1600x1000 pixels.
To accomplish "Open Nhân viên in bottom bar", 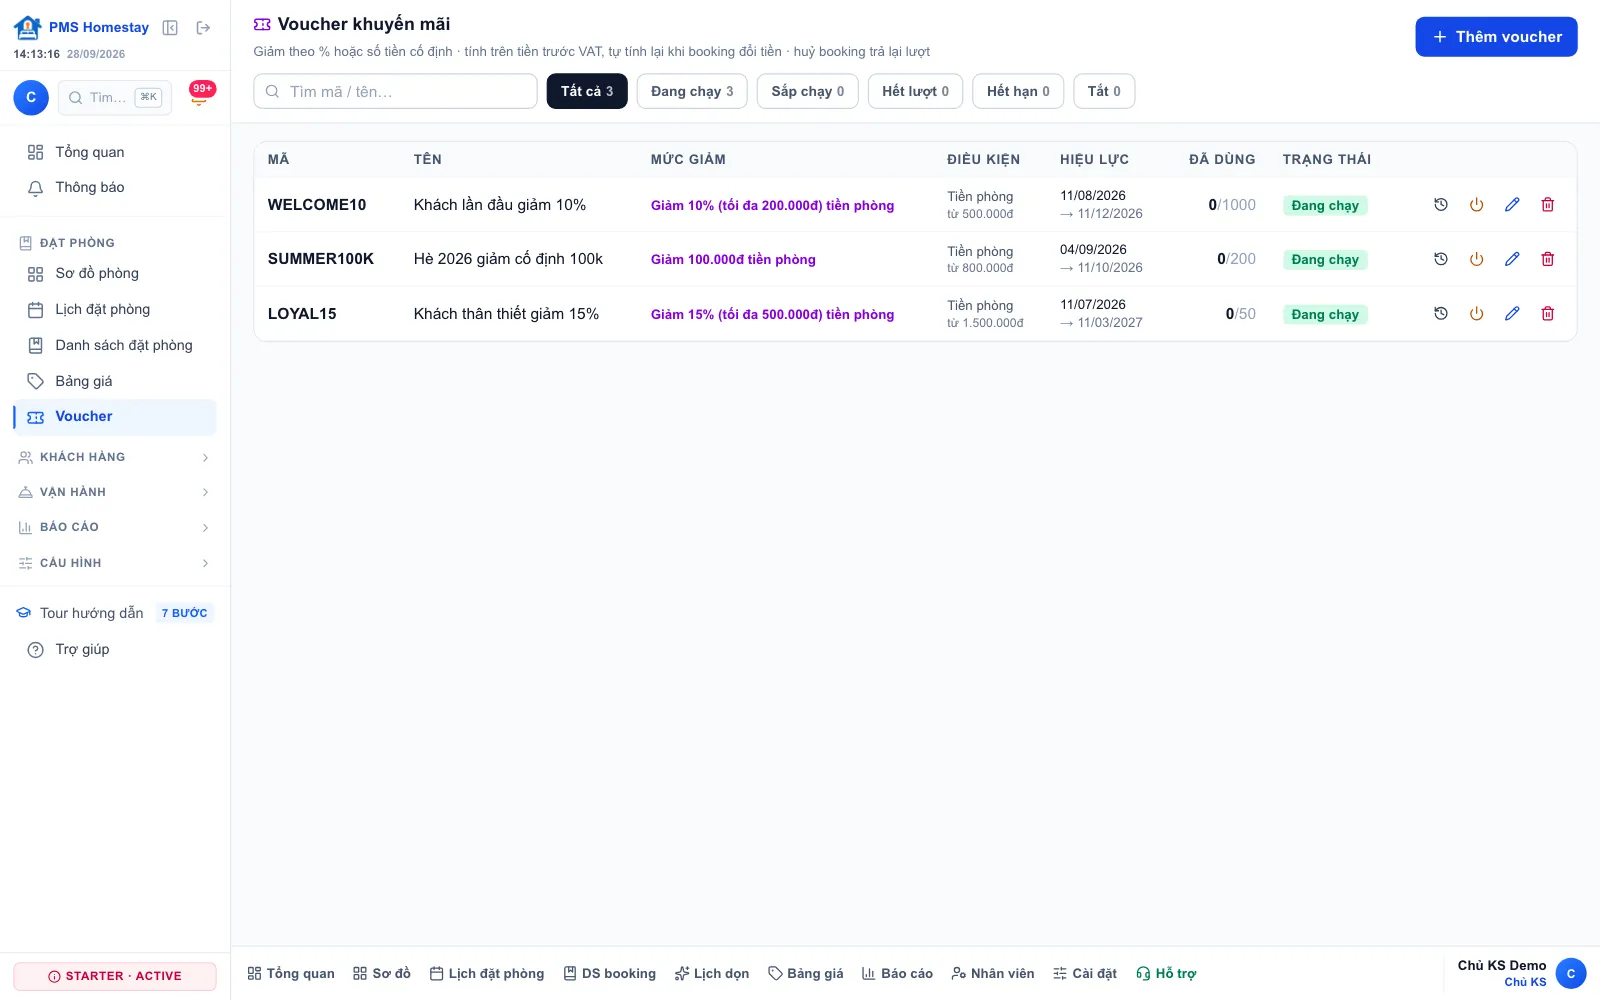I will [993, 974].
